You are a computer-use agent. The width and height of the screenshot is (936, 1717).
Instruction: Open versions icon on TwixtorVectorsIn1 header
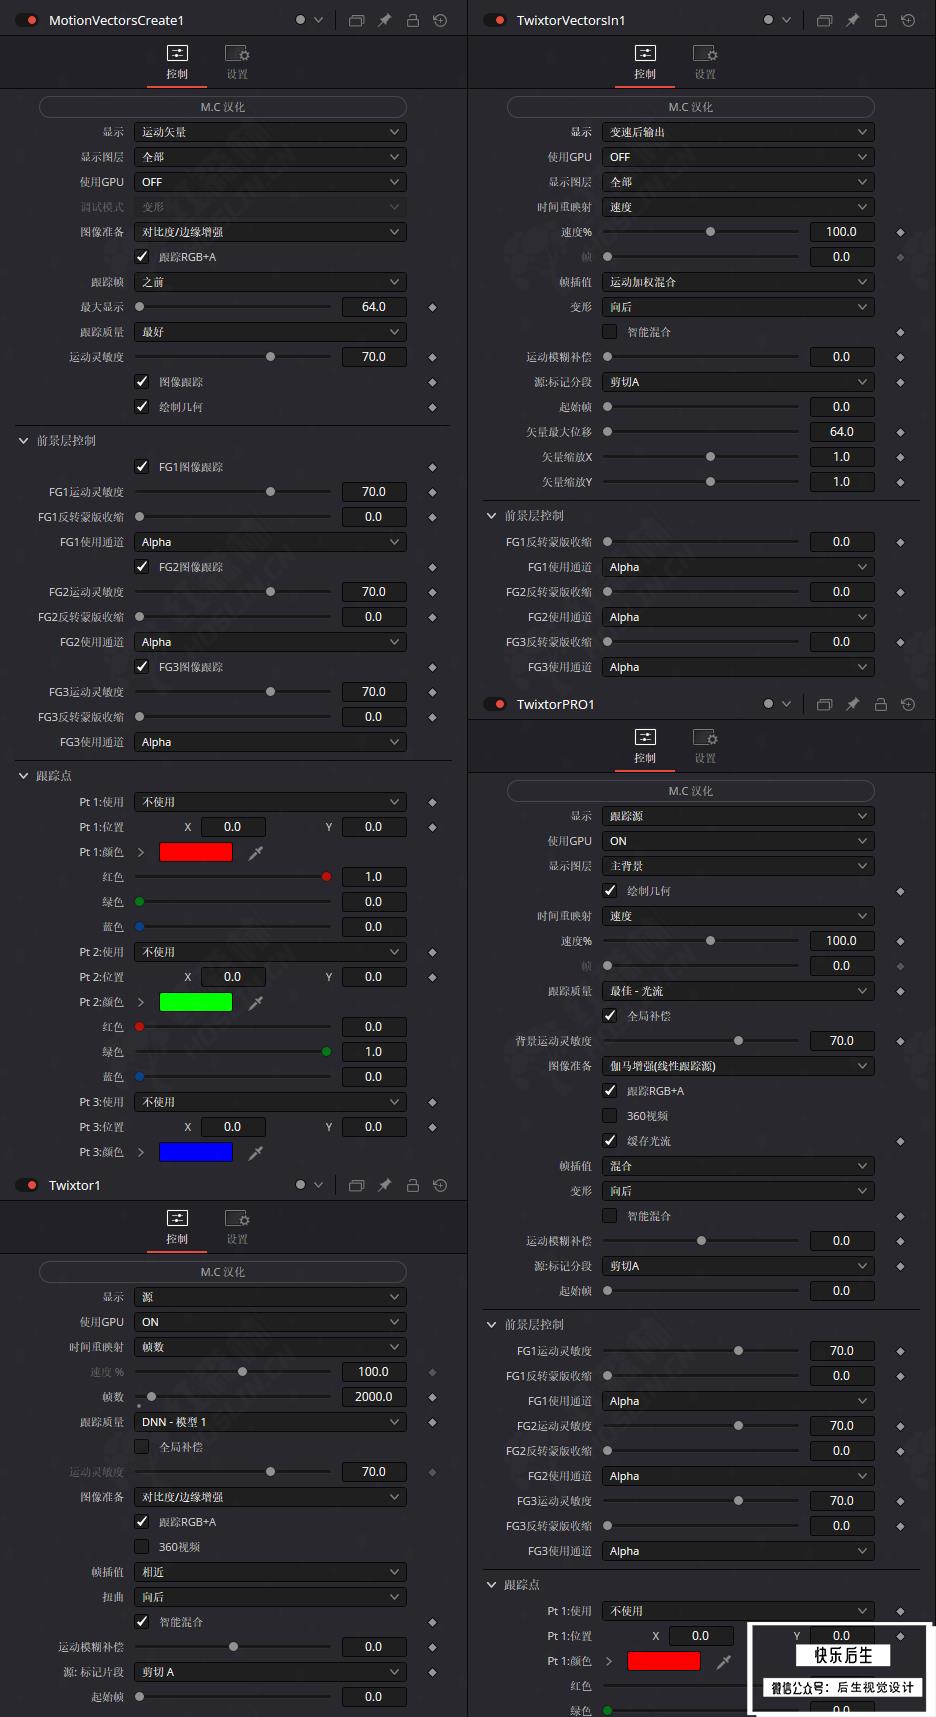(x=824, y=20)
